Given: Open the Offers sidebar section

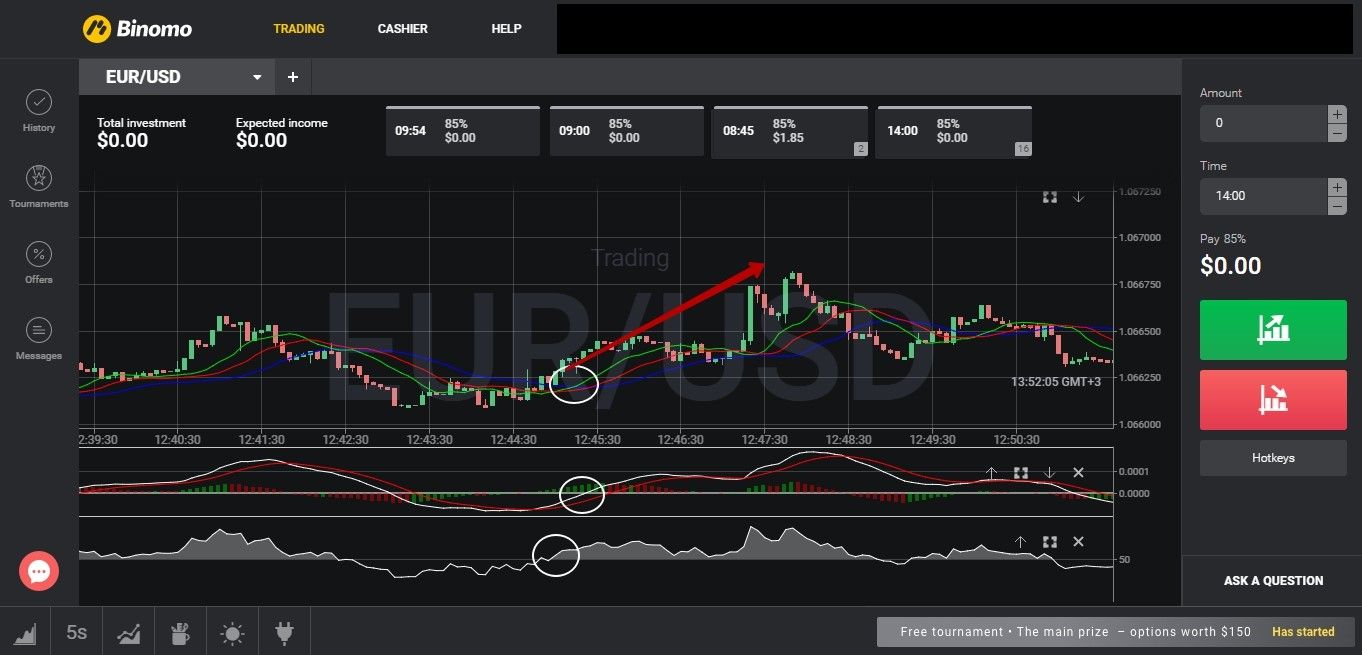Looking at the screenshot, I should [39, 263].
